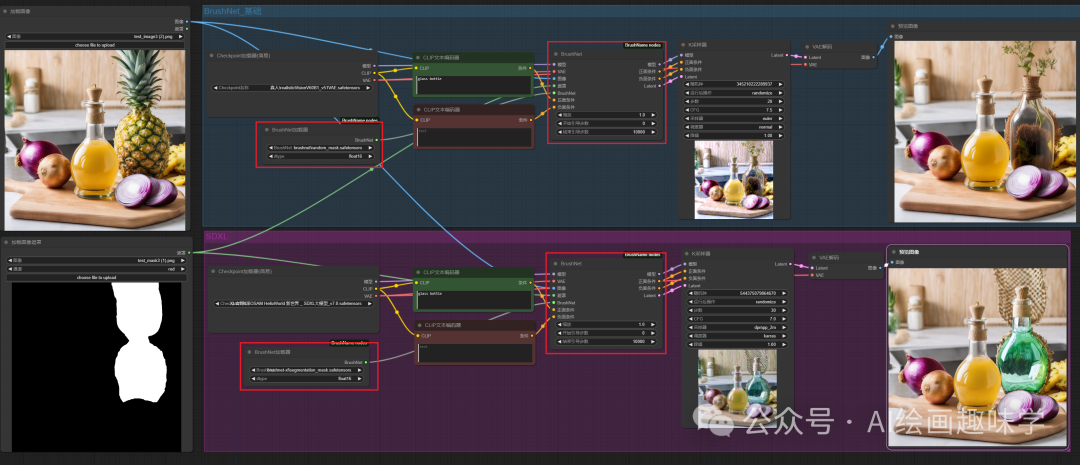Click the seed field 544375079864670
1080x465 pixels.
pos(737,293)
